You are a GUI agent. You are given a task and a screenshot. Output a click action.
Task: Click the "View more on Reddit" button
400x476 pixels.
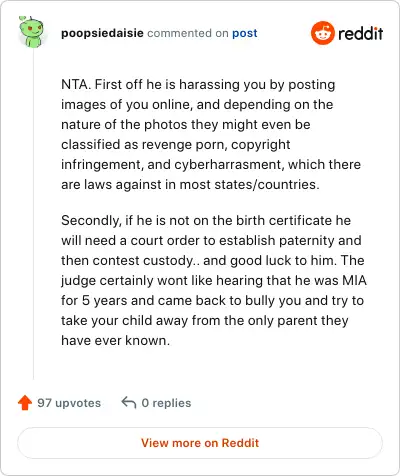(200, 443)
